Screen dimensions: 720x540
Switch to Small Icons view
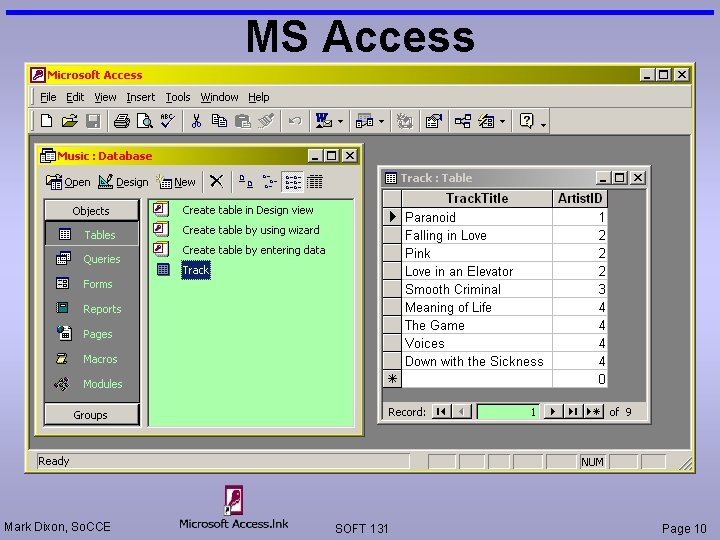tap(269, 182)
